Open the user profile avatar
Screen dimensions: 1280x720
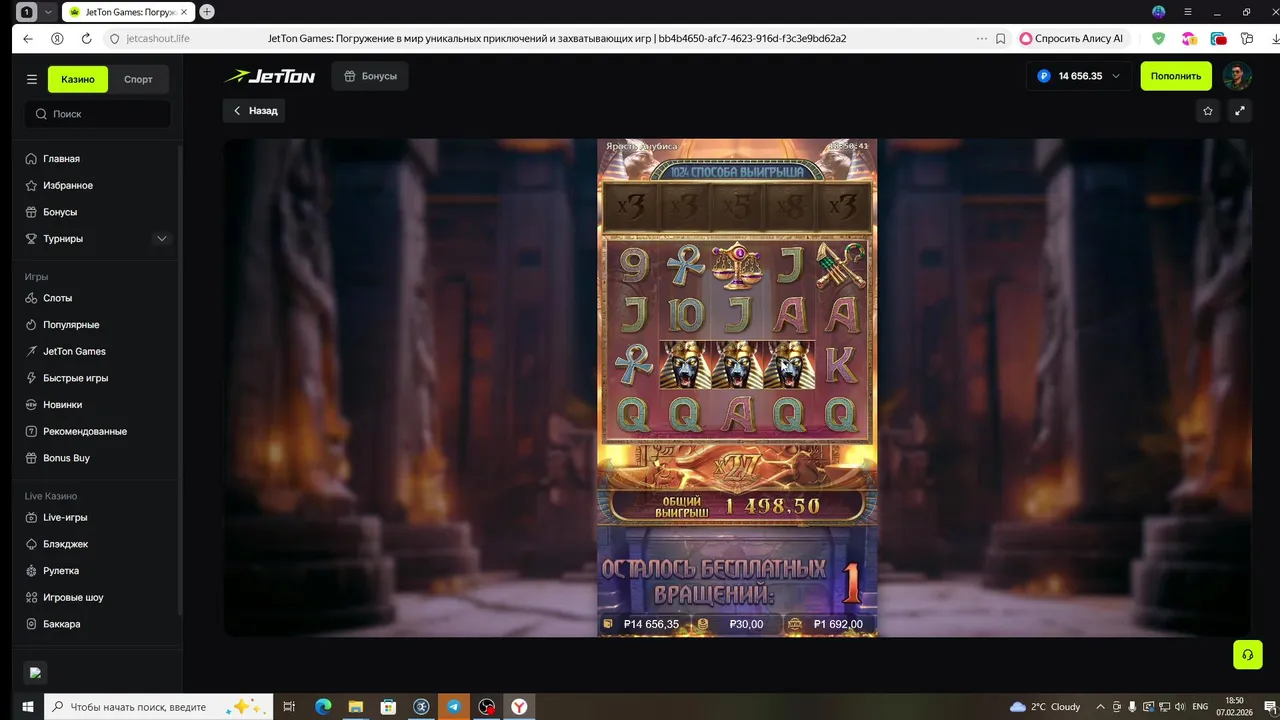point(1237,76)
